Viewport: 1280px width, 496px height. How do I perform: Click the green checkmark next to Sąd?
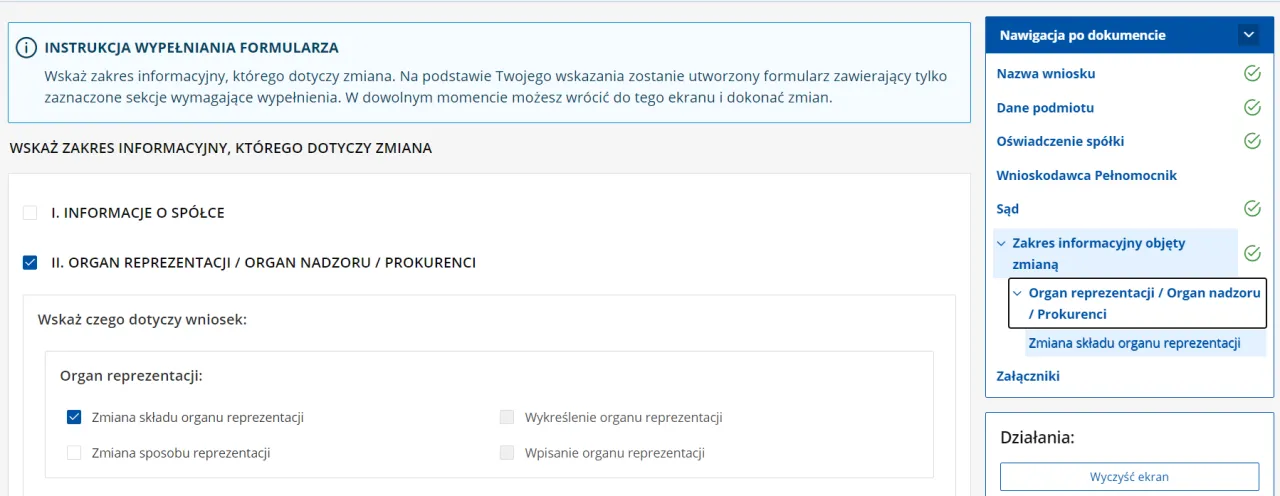(1251, 209)
